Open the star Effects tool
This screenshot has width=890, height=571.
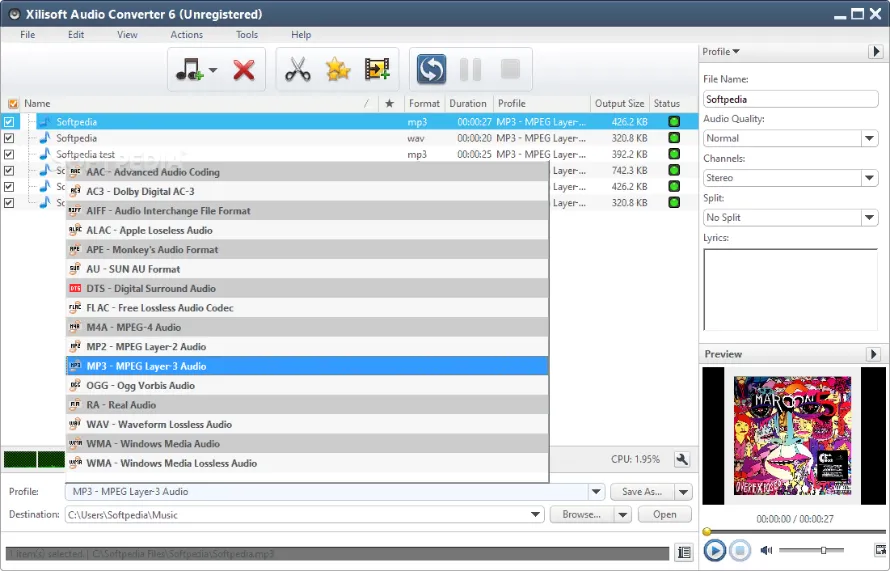coord(338,70)
